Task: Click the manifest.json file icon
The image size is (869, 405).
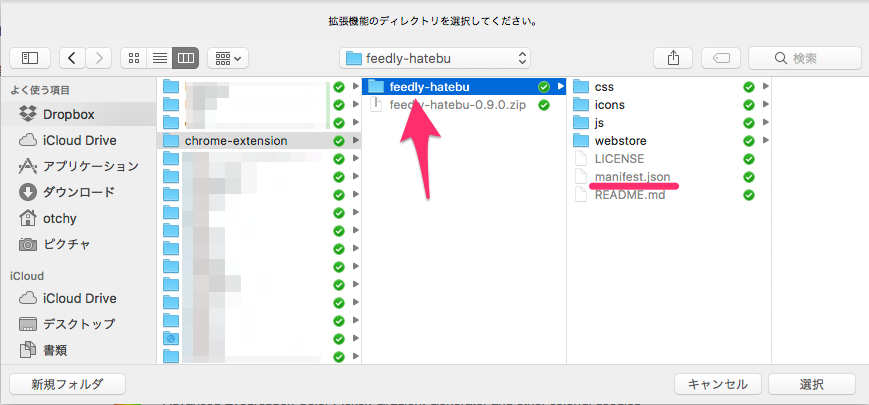Action: point(580,177)
